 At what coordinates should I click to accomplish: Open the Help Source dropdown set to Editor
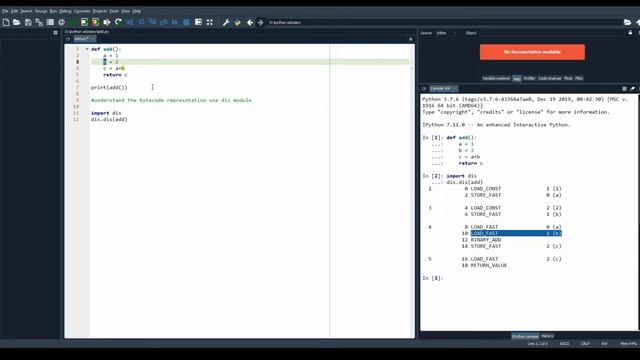447,33
